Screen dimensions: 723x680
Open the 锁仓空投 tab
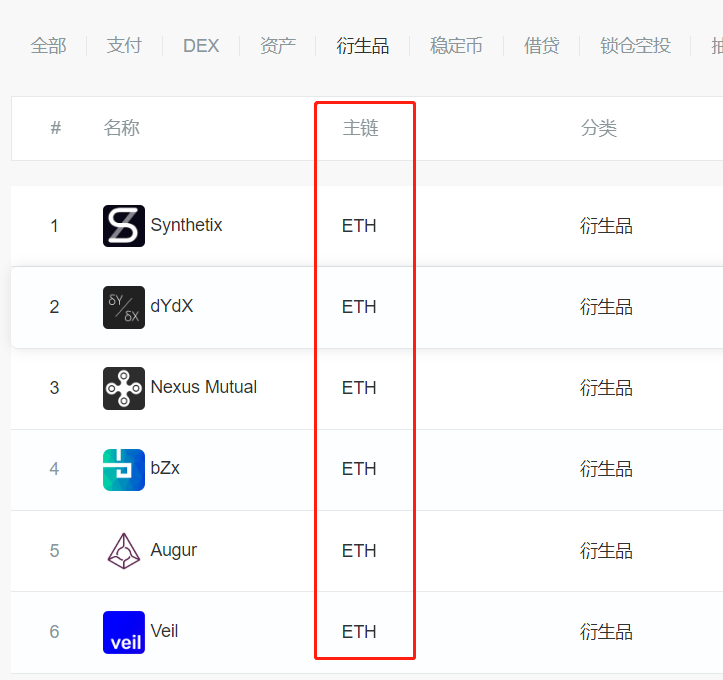tap(635, 46)
